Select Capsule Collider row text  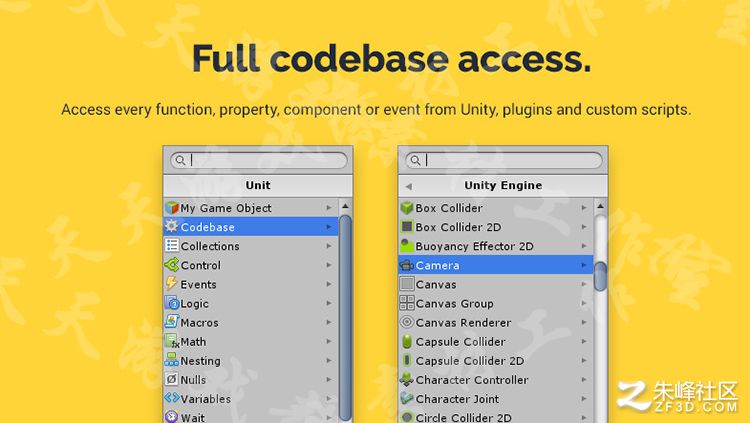pos(461,342)
